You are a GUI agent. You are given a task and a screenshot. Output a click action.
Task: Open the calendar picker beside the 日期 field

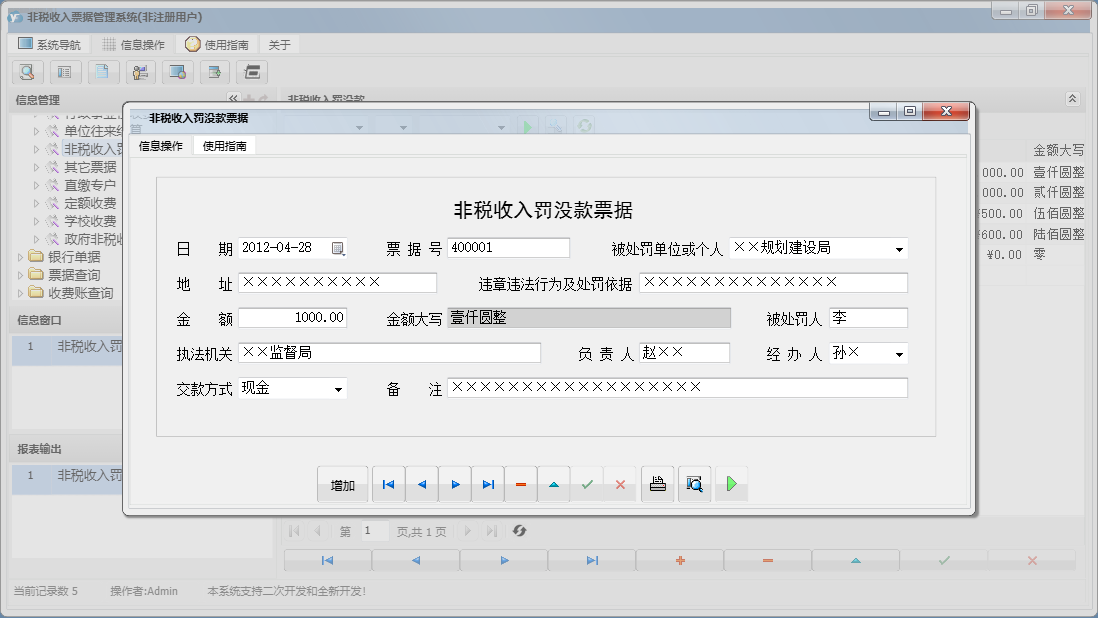point(338,248)
